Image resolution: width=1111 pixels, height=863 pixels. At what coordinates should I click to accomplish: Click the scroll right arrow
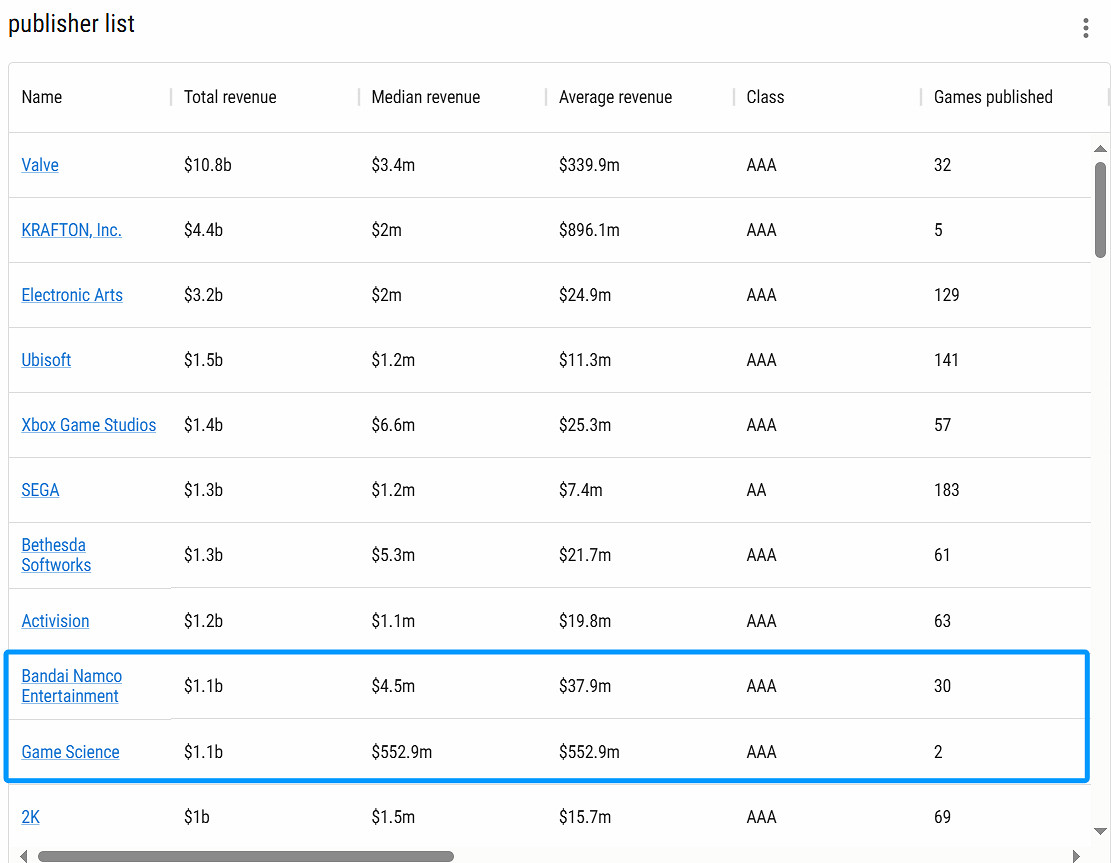pos(1076,856)
